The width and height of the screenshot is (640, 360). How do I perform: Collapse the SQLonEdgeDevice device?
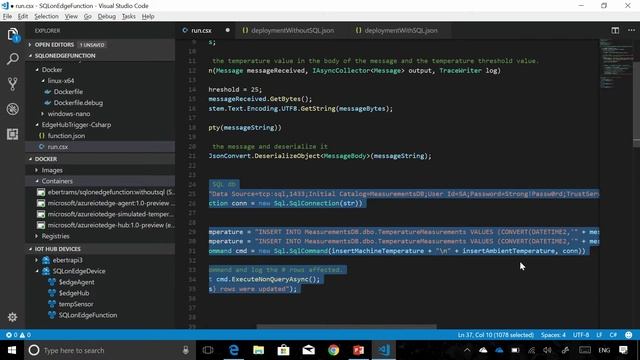tap(37, 271)
